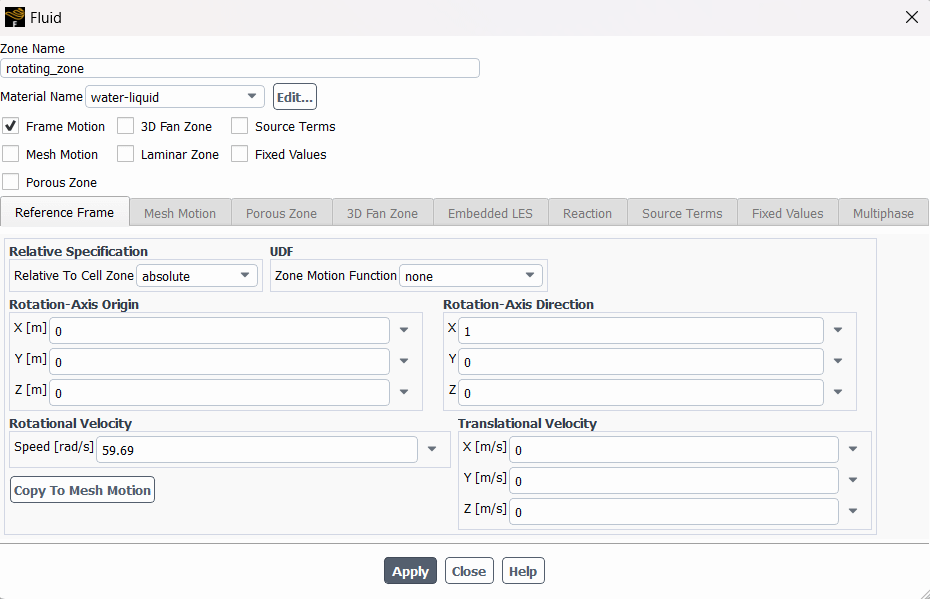Click the Rotation-Axis Origin X arrow
Screen dimensions: 930x599
pyautogui.click(x=404, y=330)
